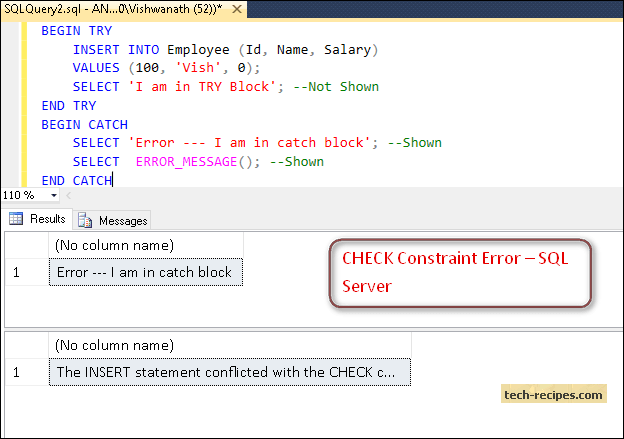Click on the 'VALUES (100, 'Vish', 0);' line
The height and width of the screenshot is (439, 624).
pos(166,68)
